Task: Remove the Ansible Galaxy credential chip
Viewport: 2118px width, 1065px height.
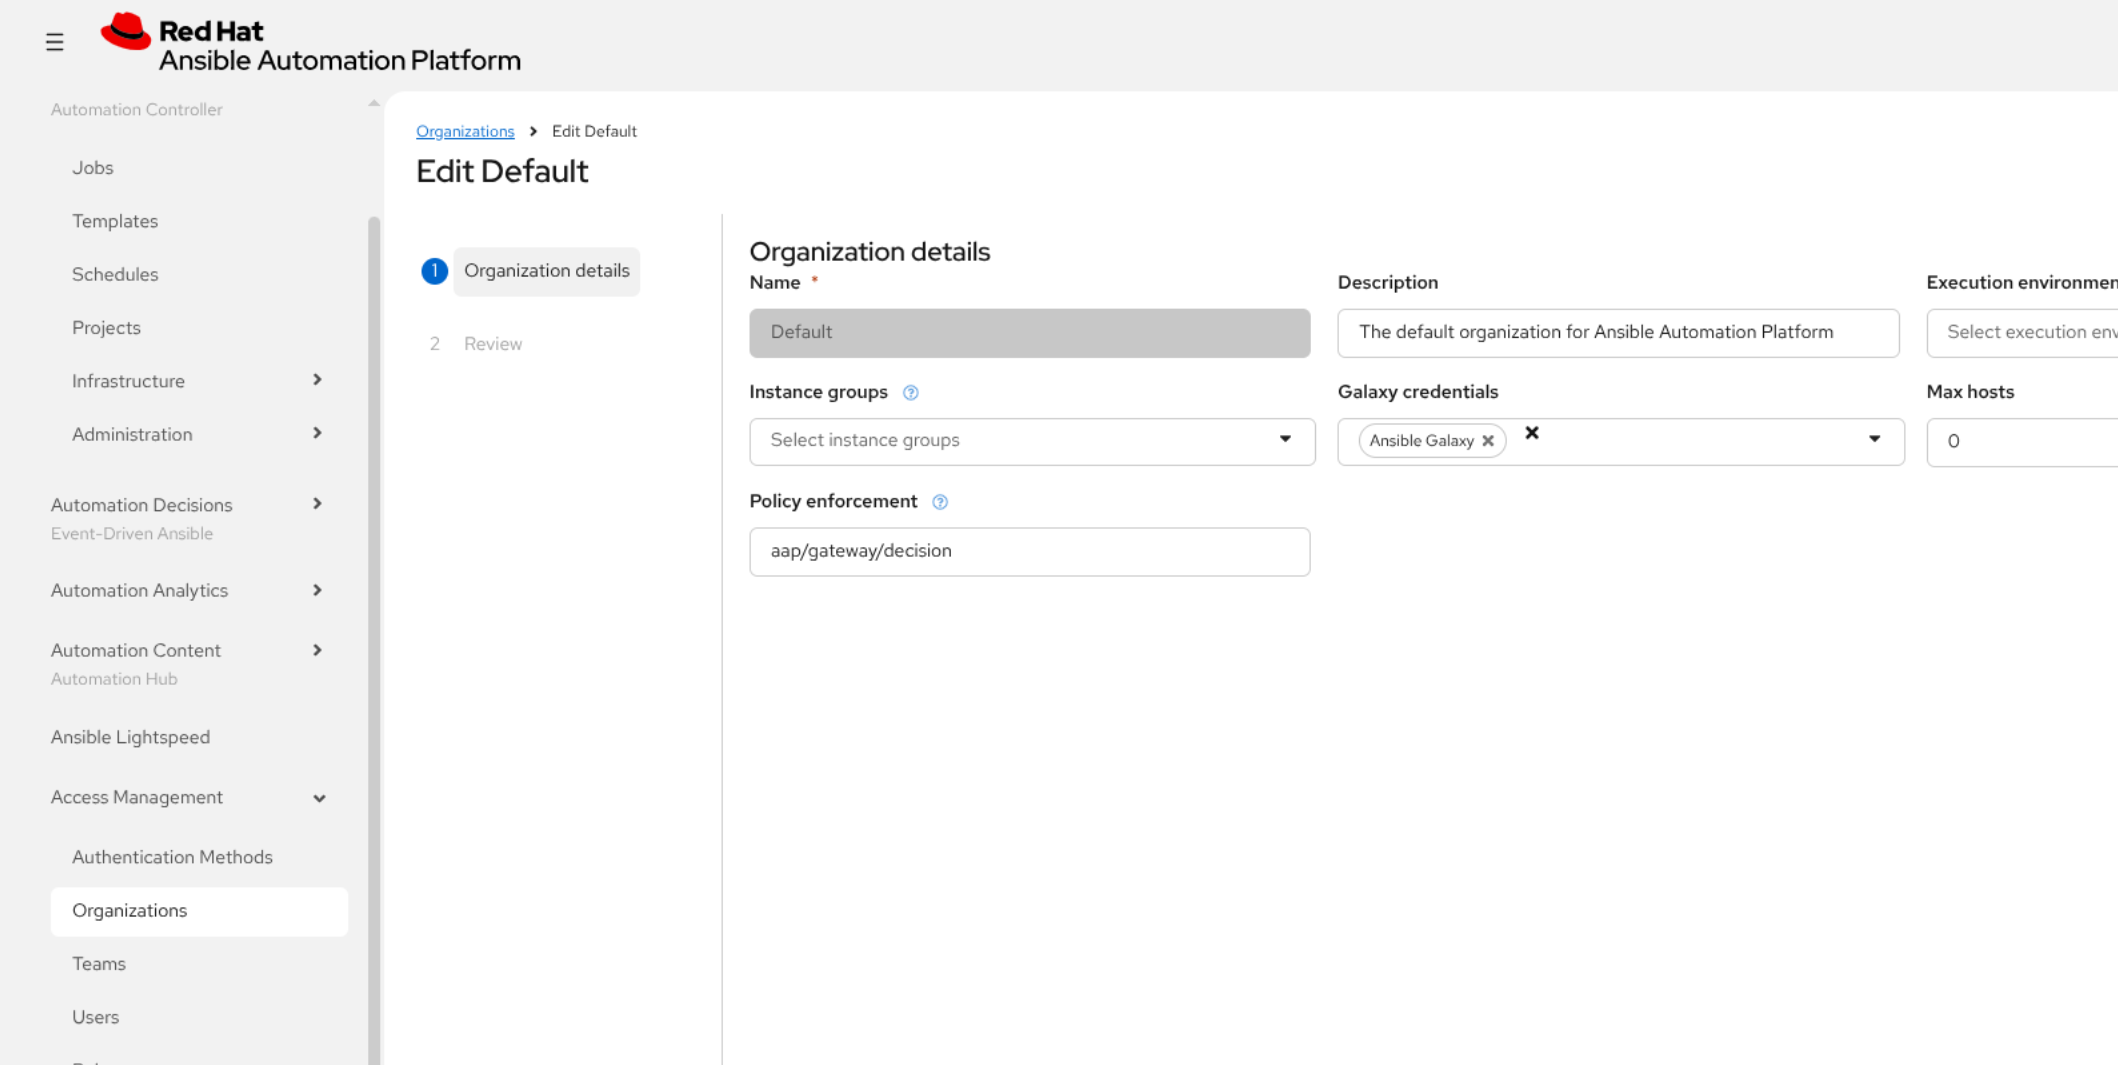Action: pyautogui.click(x=1488, y=441)
